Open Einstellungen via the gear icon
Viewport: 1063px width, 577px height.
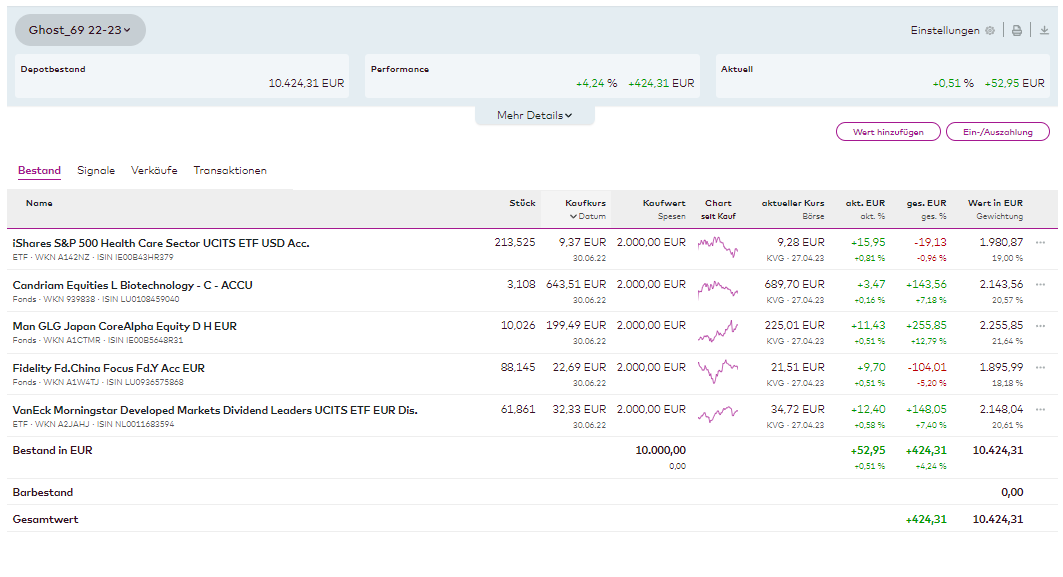pyautogui.click(x=990, y=31)
